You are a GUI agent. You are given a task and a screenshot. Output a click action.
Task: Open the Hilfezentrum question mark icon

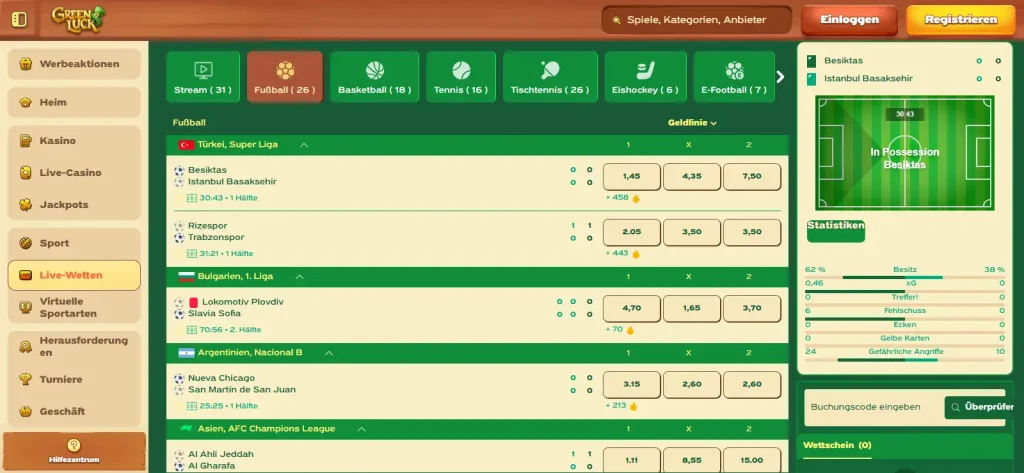pyautogui.click(x=74, y=445)
